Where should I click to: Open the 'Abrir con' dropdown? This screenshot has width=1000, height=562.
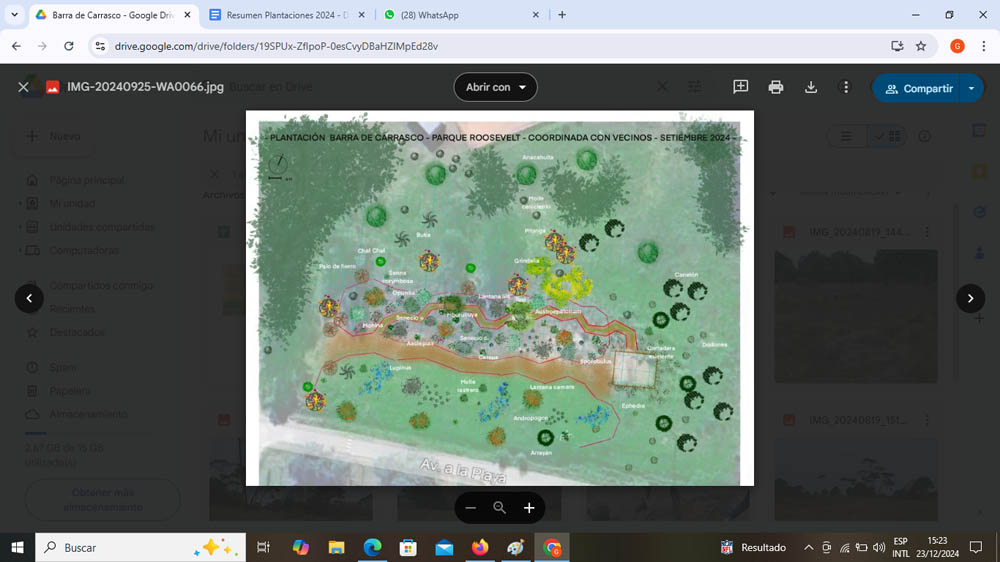click(495, 88)
